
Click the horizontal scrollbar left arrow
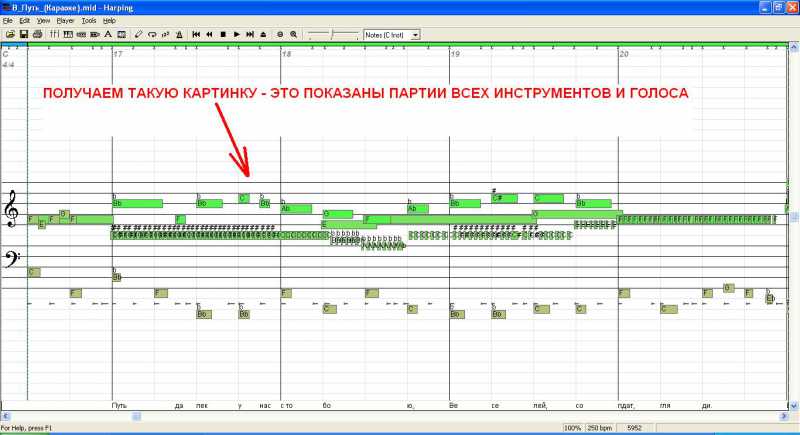[x=6, y=416]
